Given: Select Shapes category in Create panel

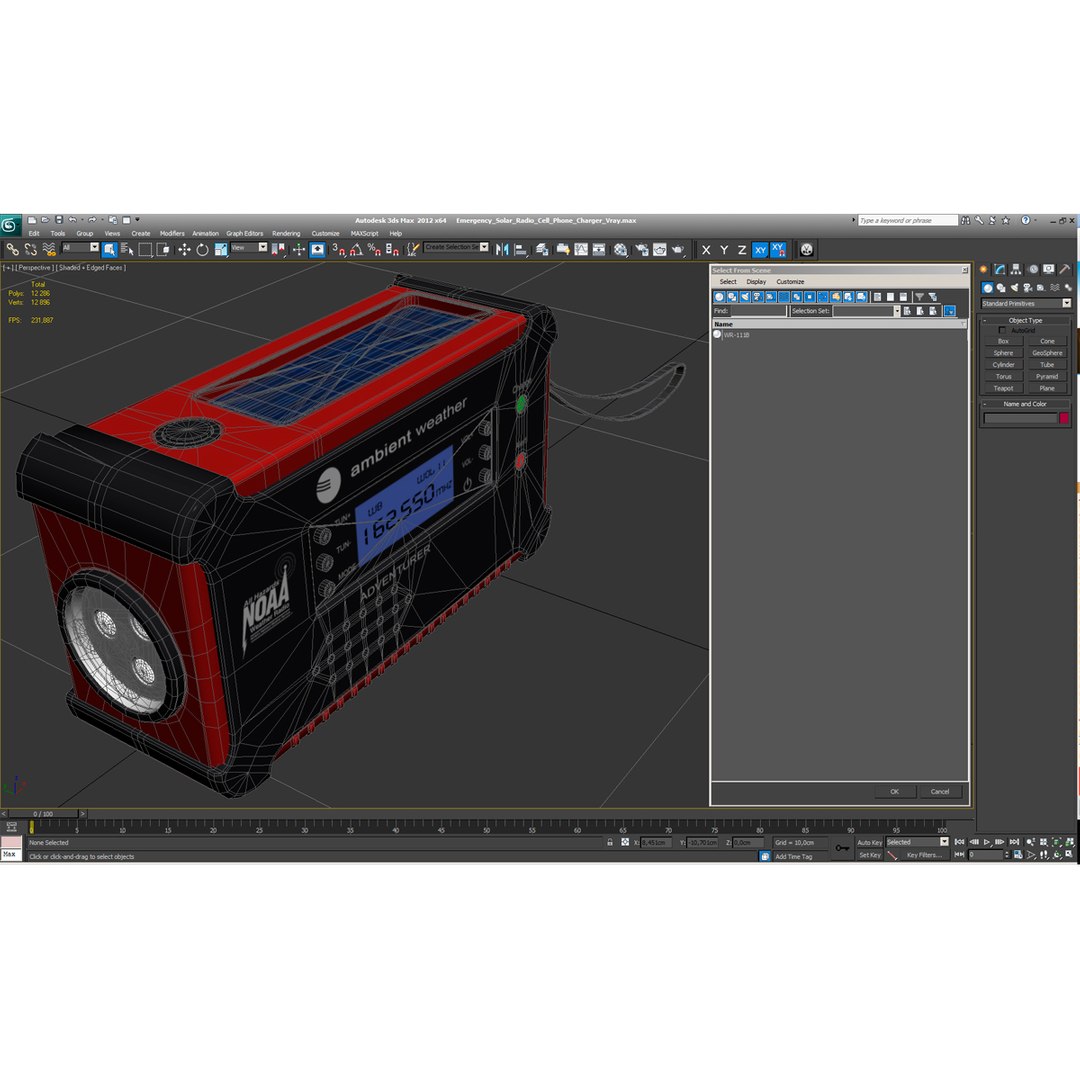Looking at the screenshot, I should tap(1001, 288).
